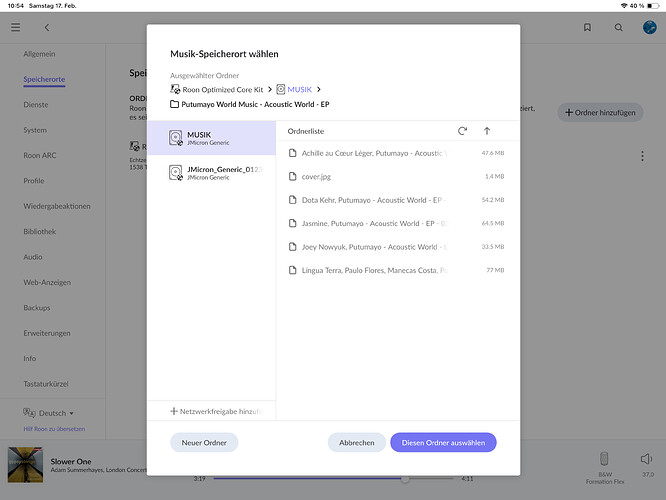
Task: Click the Ordnerliste header label
Action: pyautogui.click(x=305, y=131)
